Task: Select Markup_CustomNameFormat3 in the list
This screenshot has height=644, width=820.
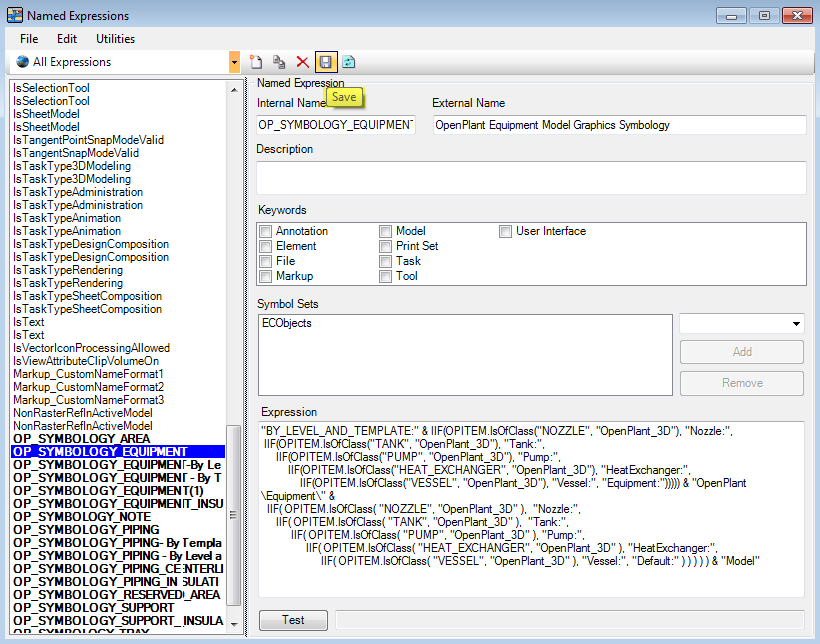Action: (x=88, y=400)
